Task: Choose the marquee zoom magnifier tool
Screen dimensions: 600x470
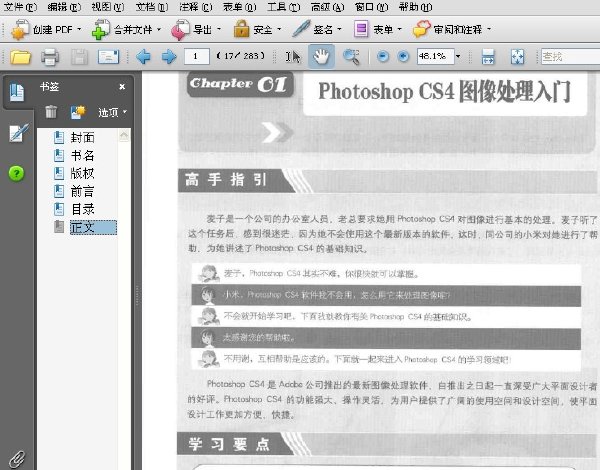Action: pos(351,57)
